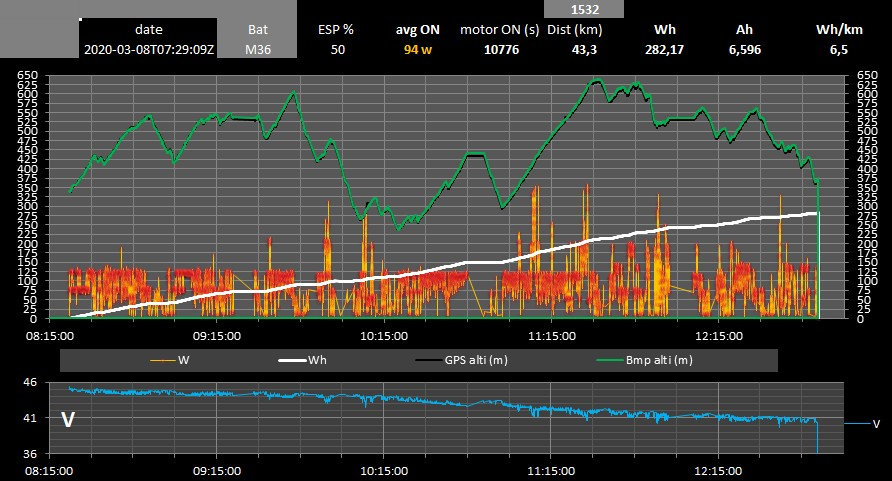The height and width of the screenshot is (481, 892).
Task: Select the "Ah" column header
Action: tap(744, 30)
